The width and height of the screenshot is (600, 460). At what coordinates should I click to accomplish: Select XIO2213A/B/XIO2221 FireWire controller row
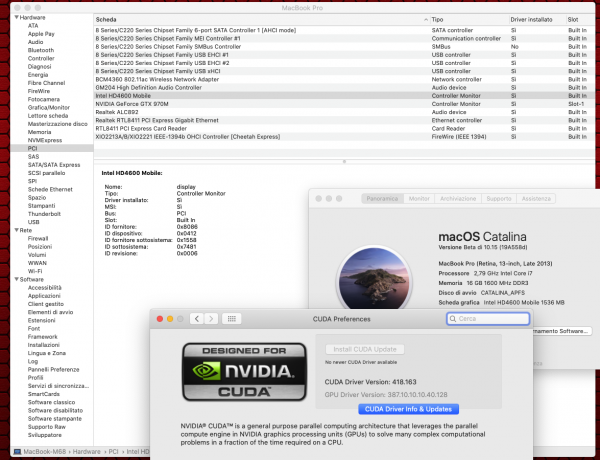(344, 137)
